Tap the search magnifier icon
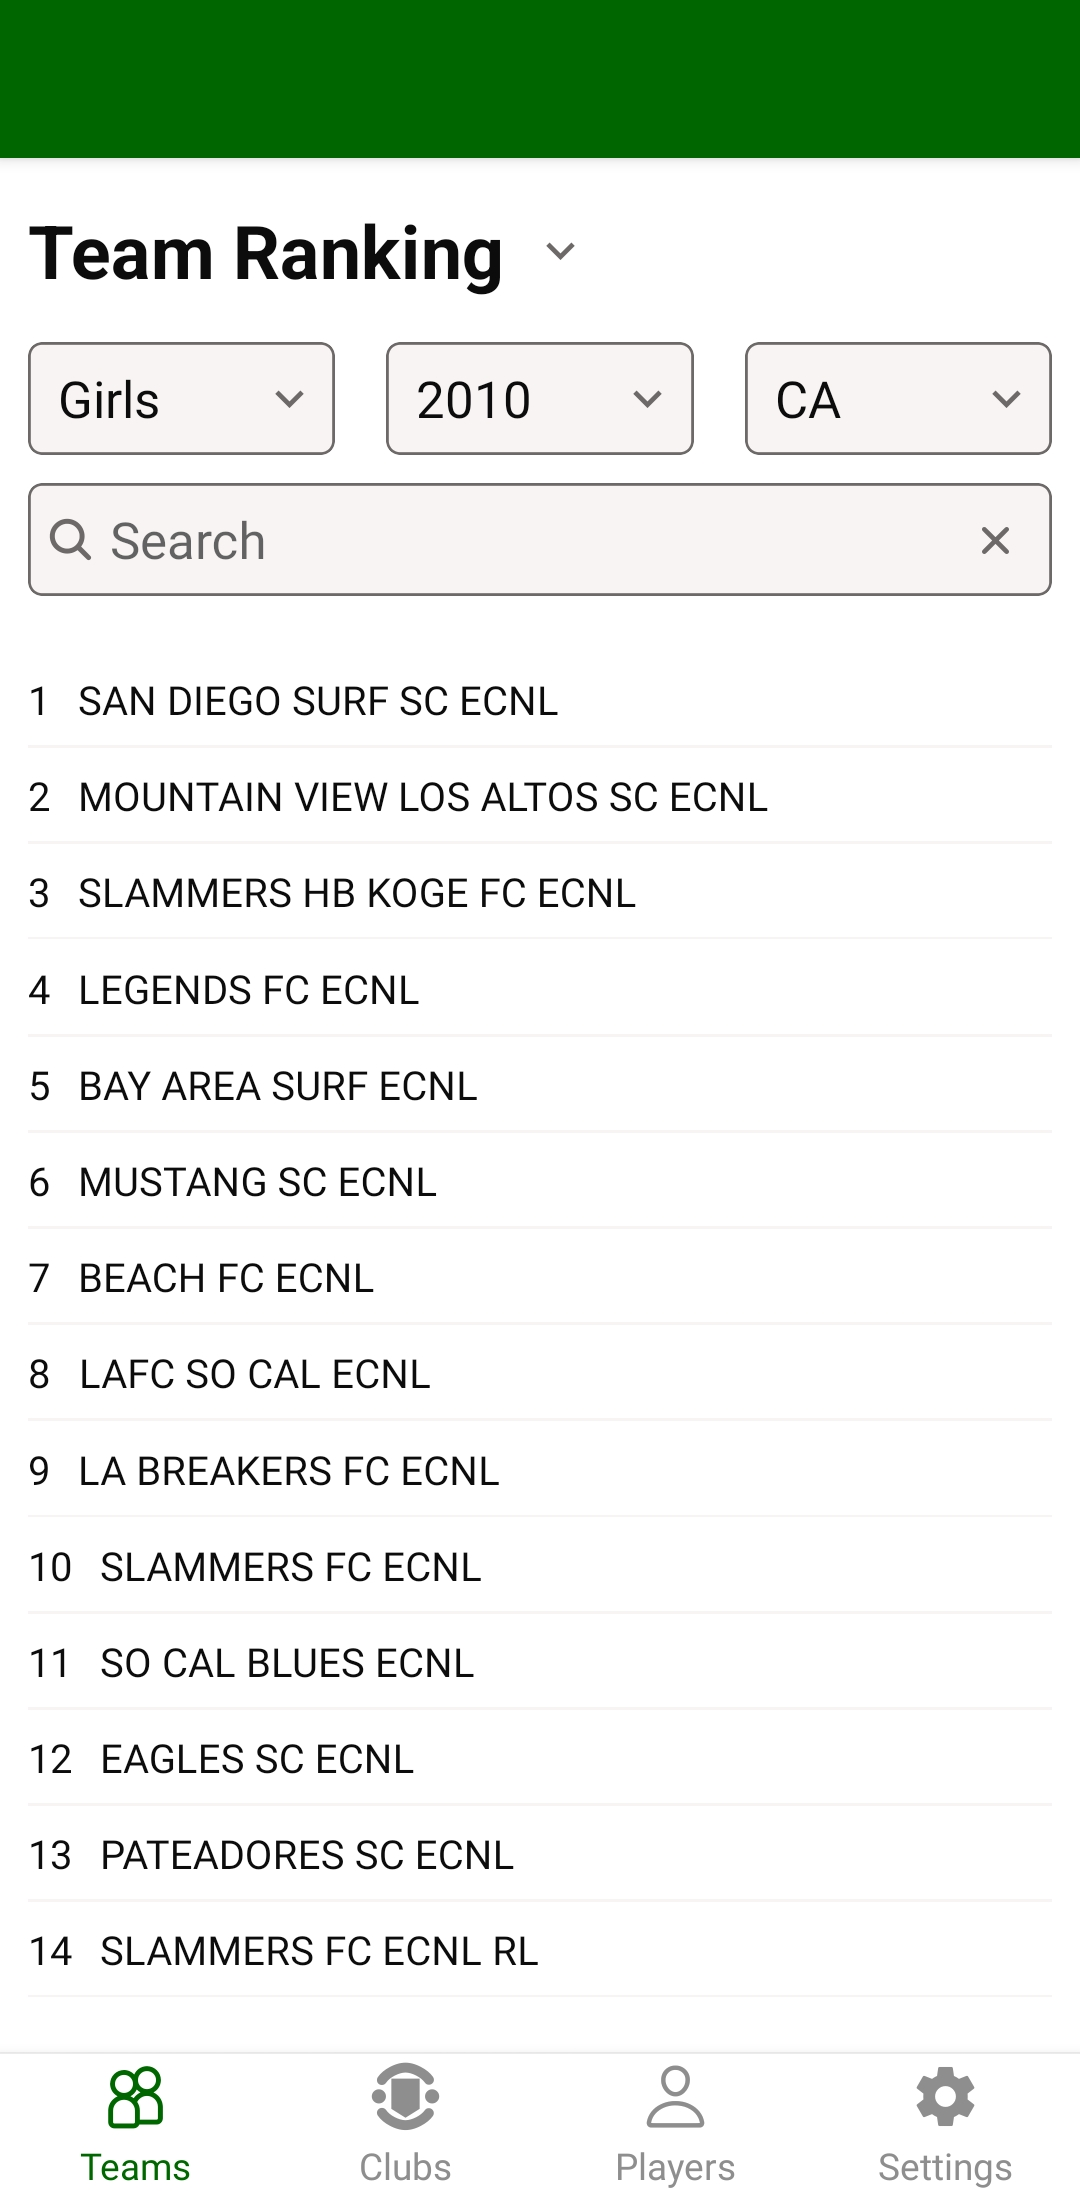The width and height of the screenshot is (1080, 2191). coord(70,541)
